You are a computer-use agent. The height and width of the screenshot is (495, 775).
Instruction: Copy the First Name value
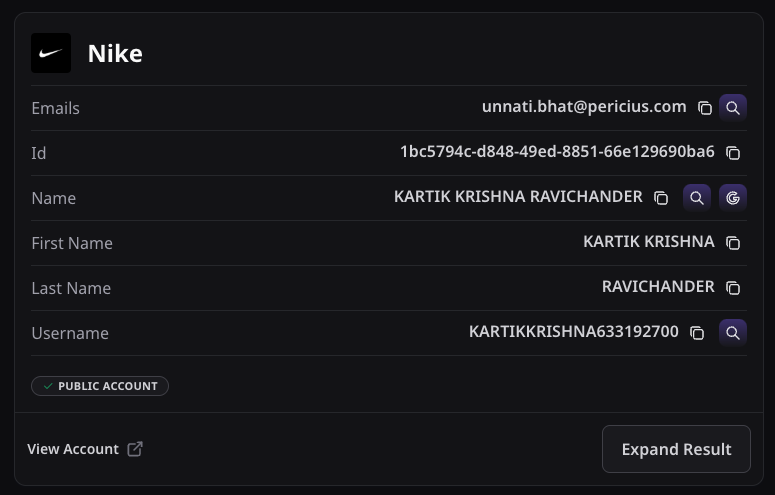click(x=733, y=243)
